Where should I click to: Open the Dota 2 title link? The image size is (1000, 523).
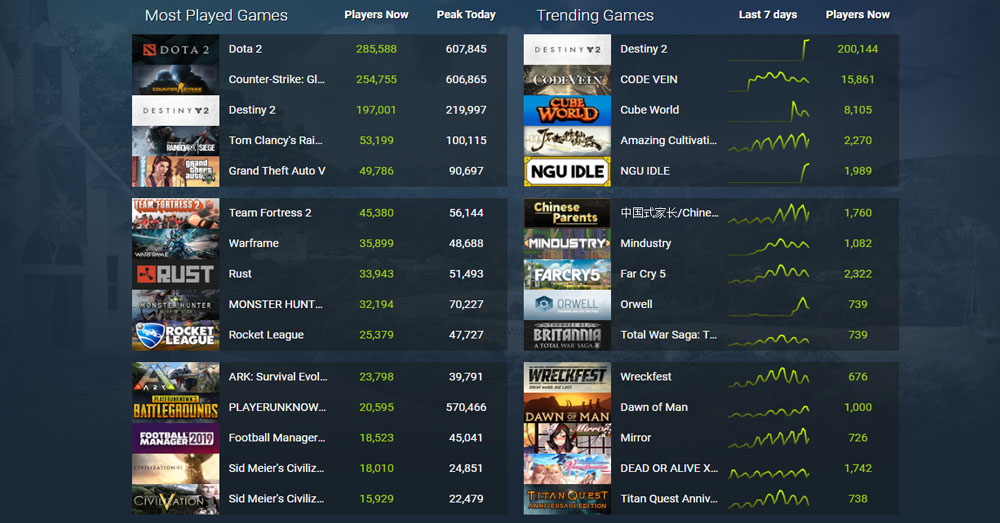[x=245, y=49]
